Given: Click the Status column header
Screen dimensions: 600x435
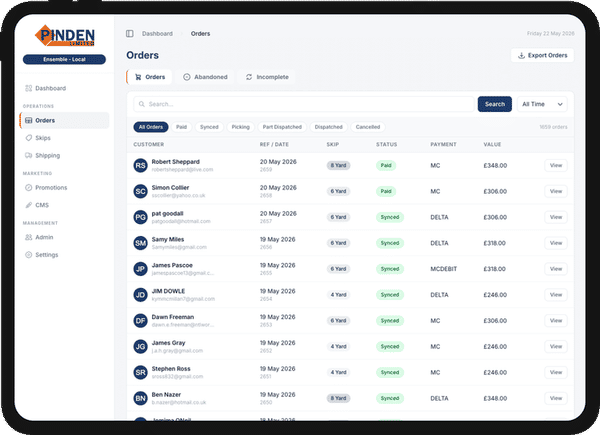Looking at the screenshot, I should pos(386,145).
